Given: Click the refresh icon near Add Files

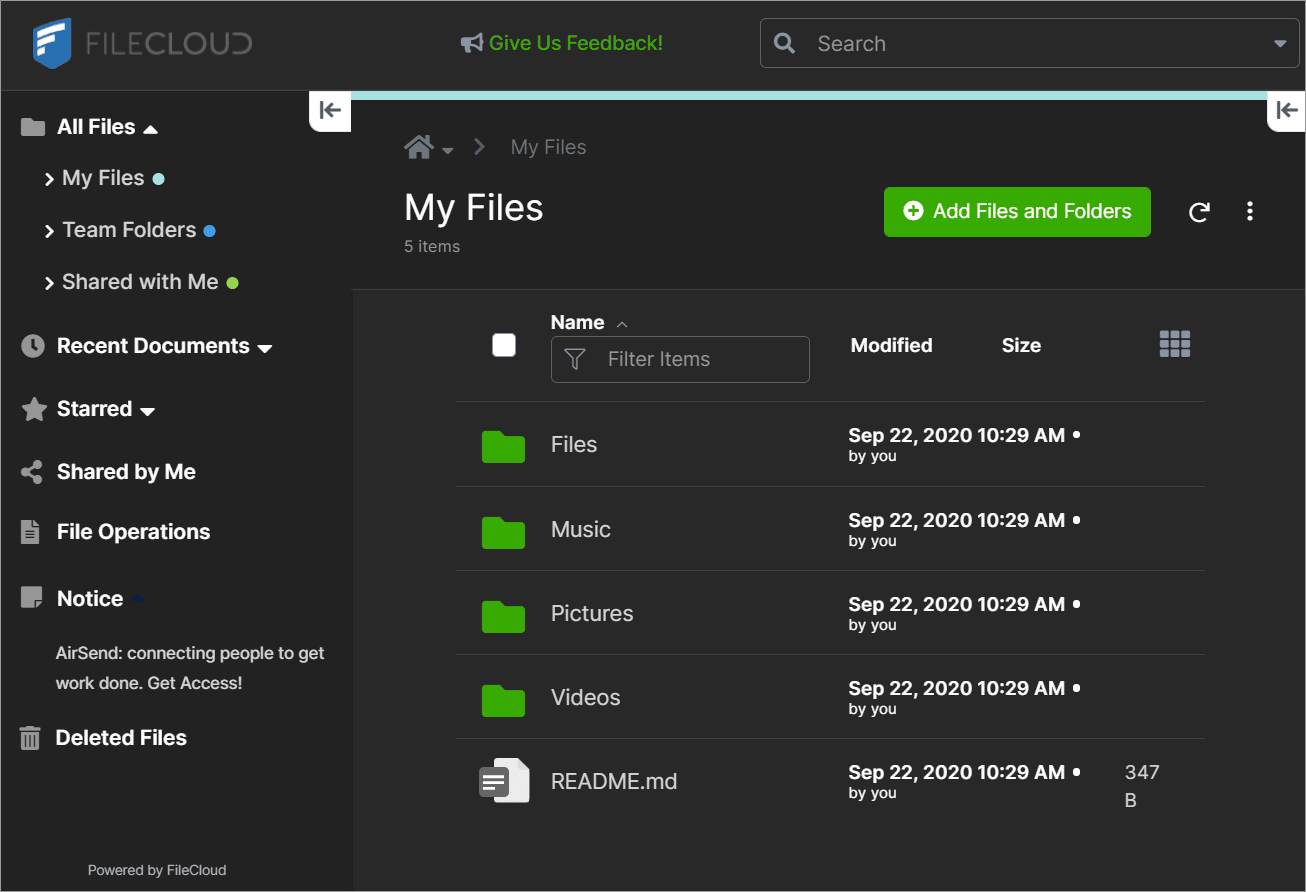Looking at the screenshot, I should coord(1199,211).
